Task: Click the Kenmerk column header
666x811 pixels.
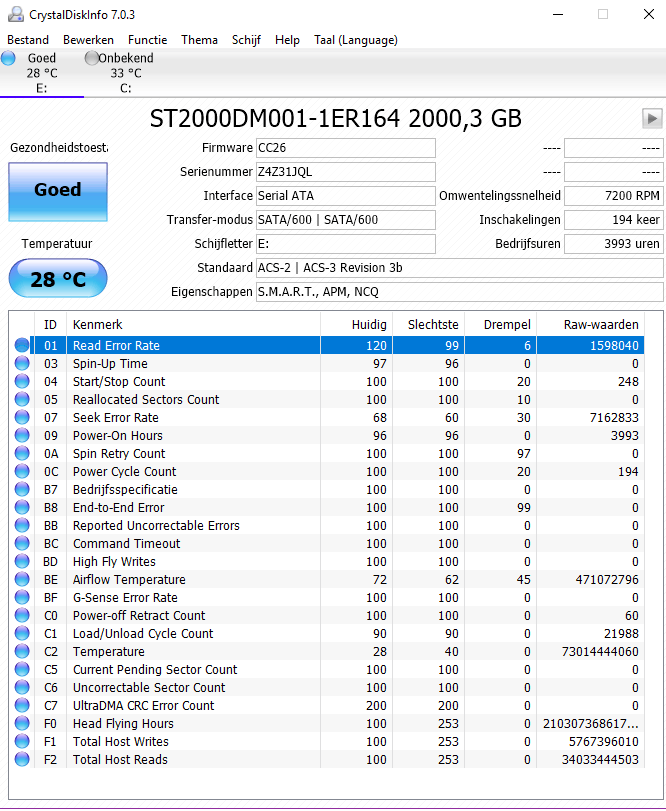Action: click(x=193, y=324)
